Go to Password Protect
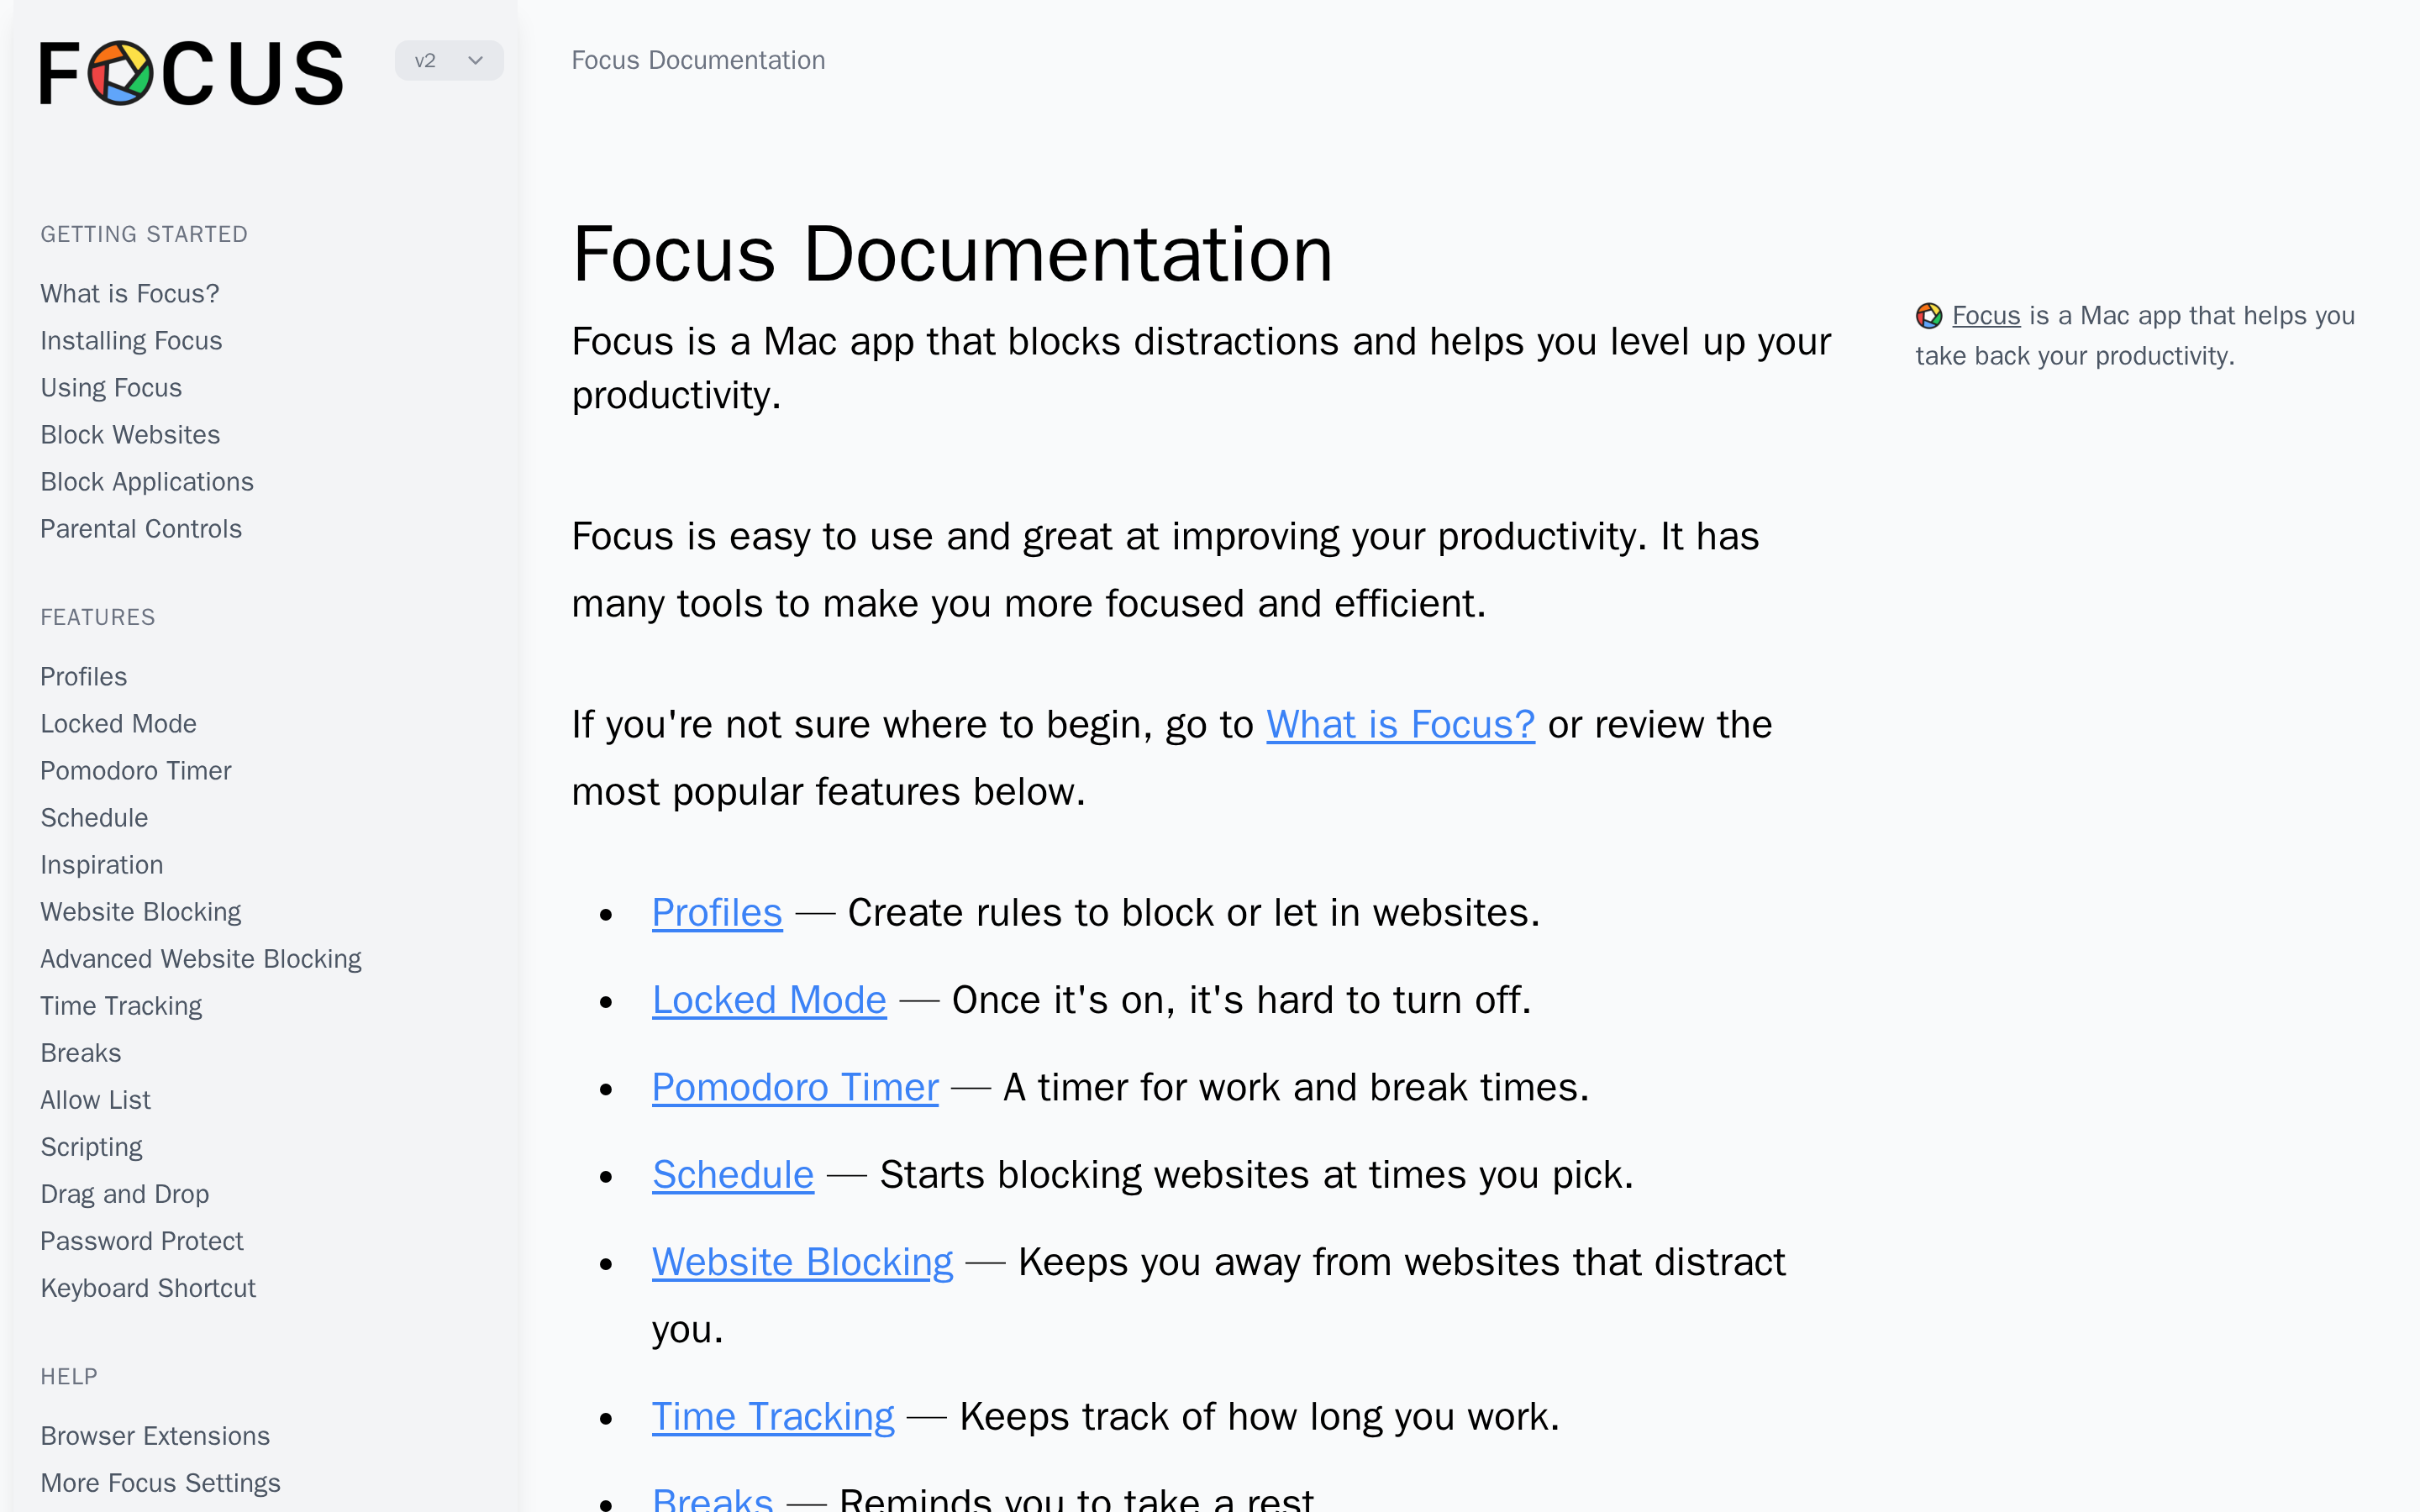 click(x=142, y=1240)
